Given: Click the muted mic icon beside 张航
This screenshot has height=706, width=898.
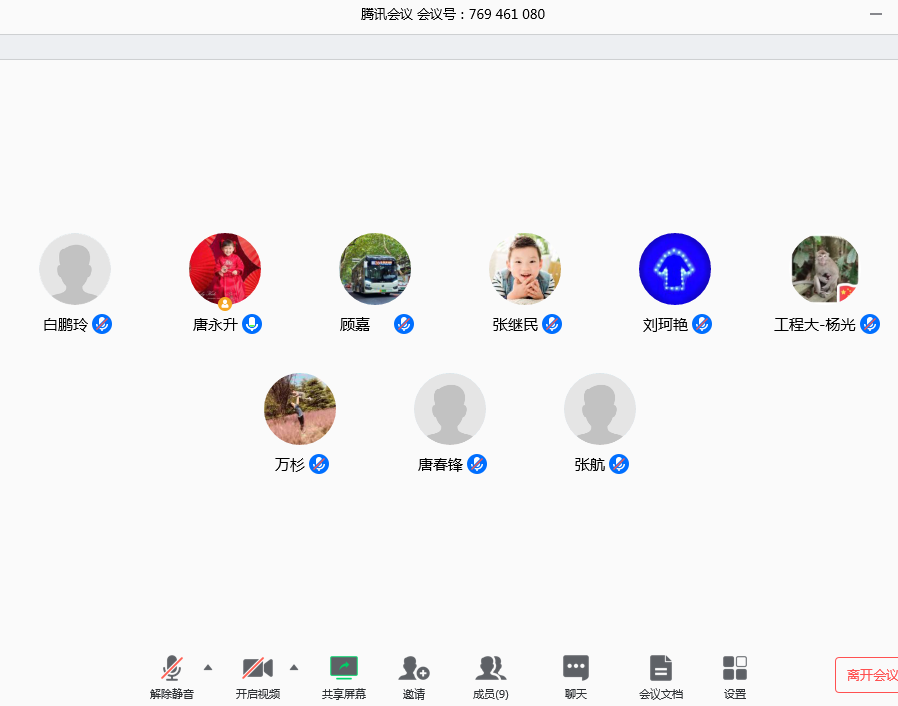Looking at the screenshot, I should (x=619, y=464).
